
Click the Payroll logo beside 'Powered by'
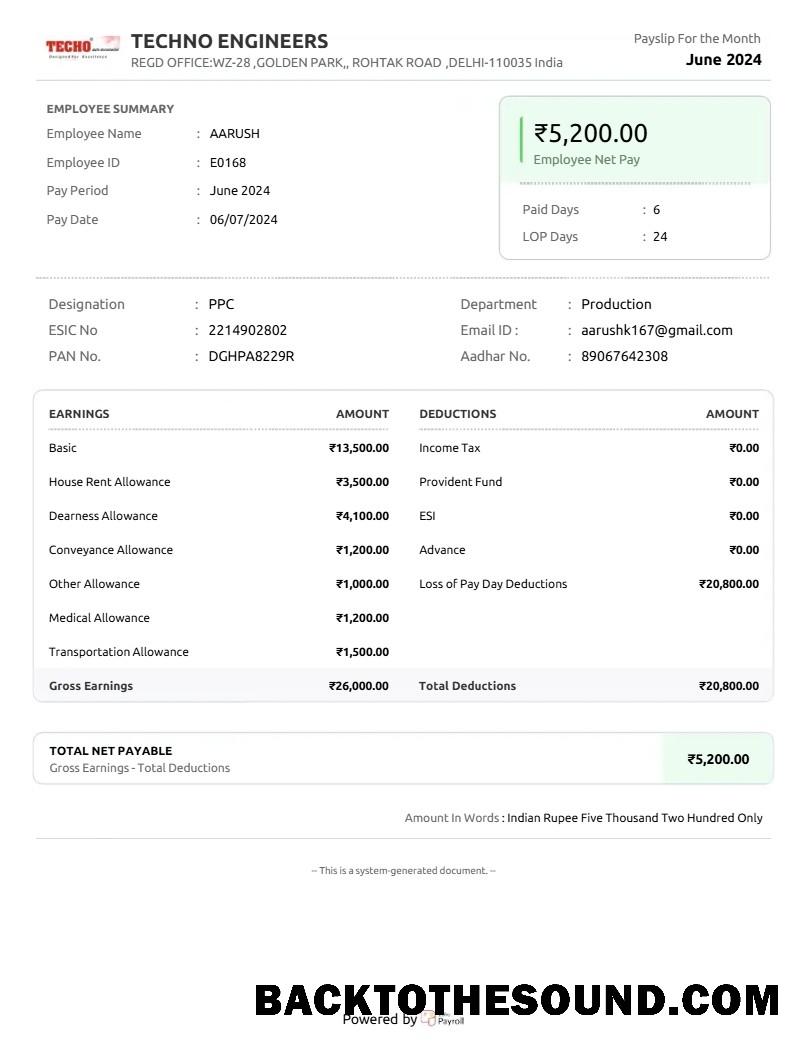coord(442,1020)
